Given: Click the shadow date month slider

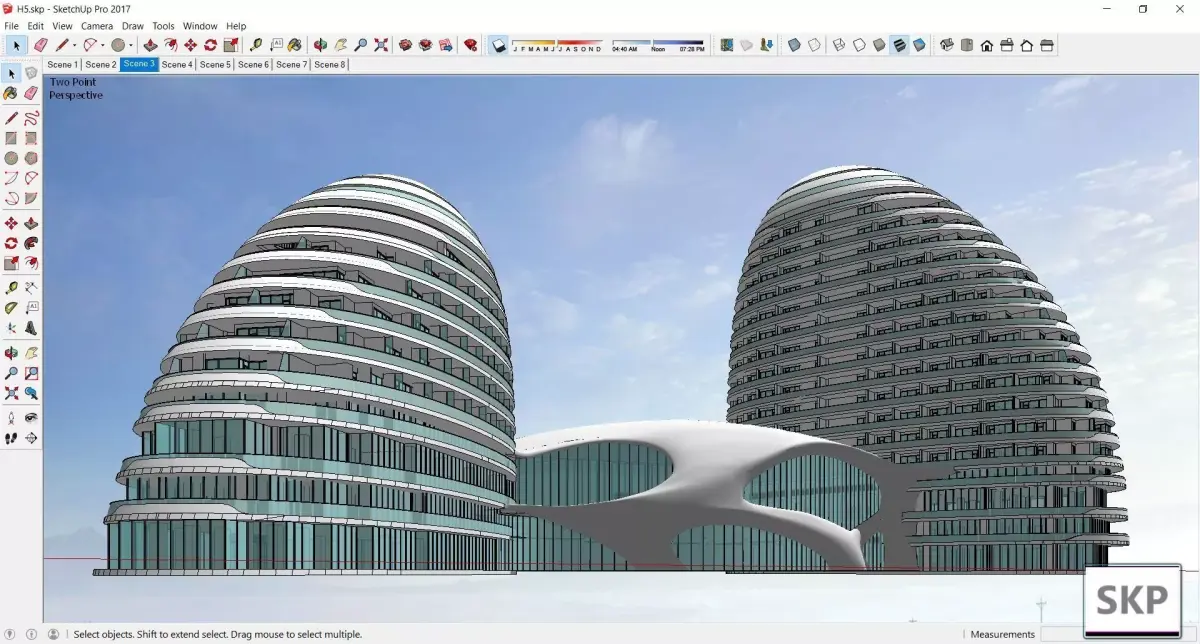Looking at the screenshot, I should pos(557,45).
